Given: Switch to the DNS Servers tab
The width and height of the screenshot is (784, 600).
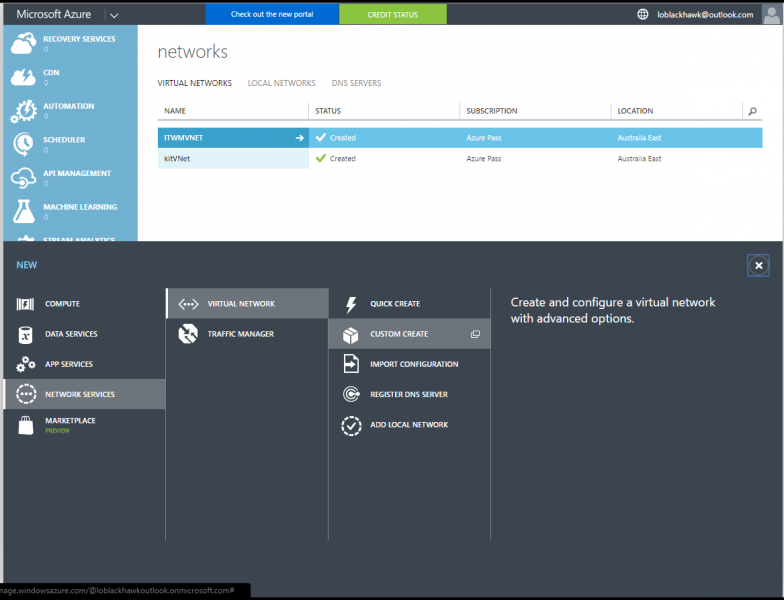Looking at the screenshot, I should click(356, 83).
